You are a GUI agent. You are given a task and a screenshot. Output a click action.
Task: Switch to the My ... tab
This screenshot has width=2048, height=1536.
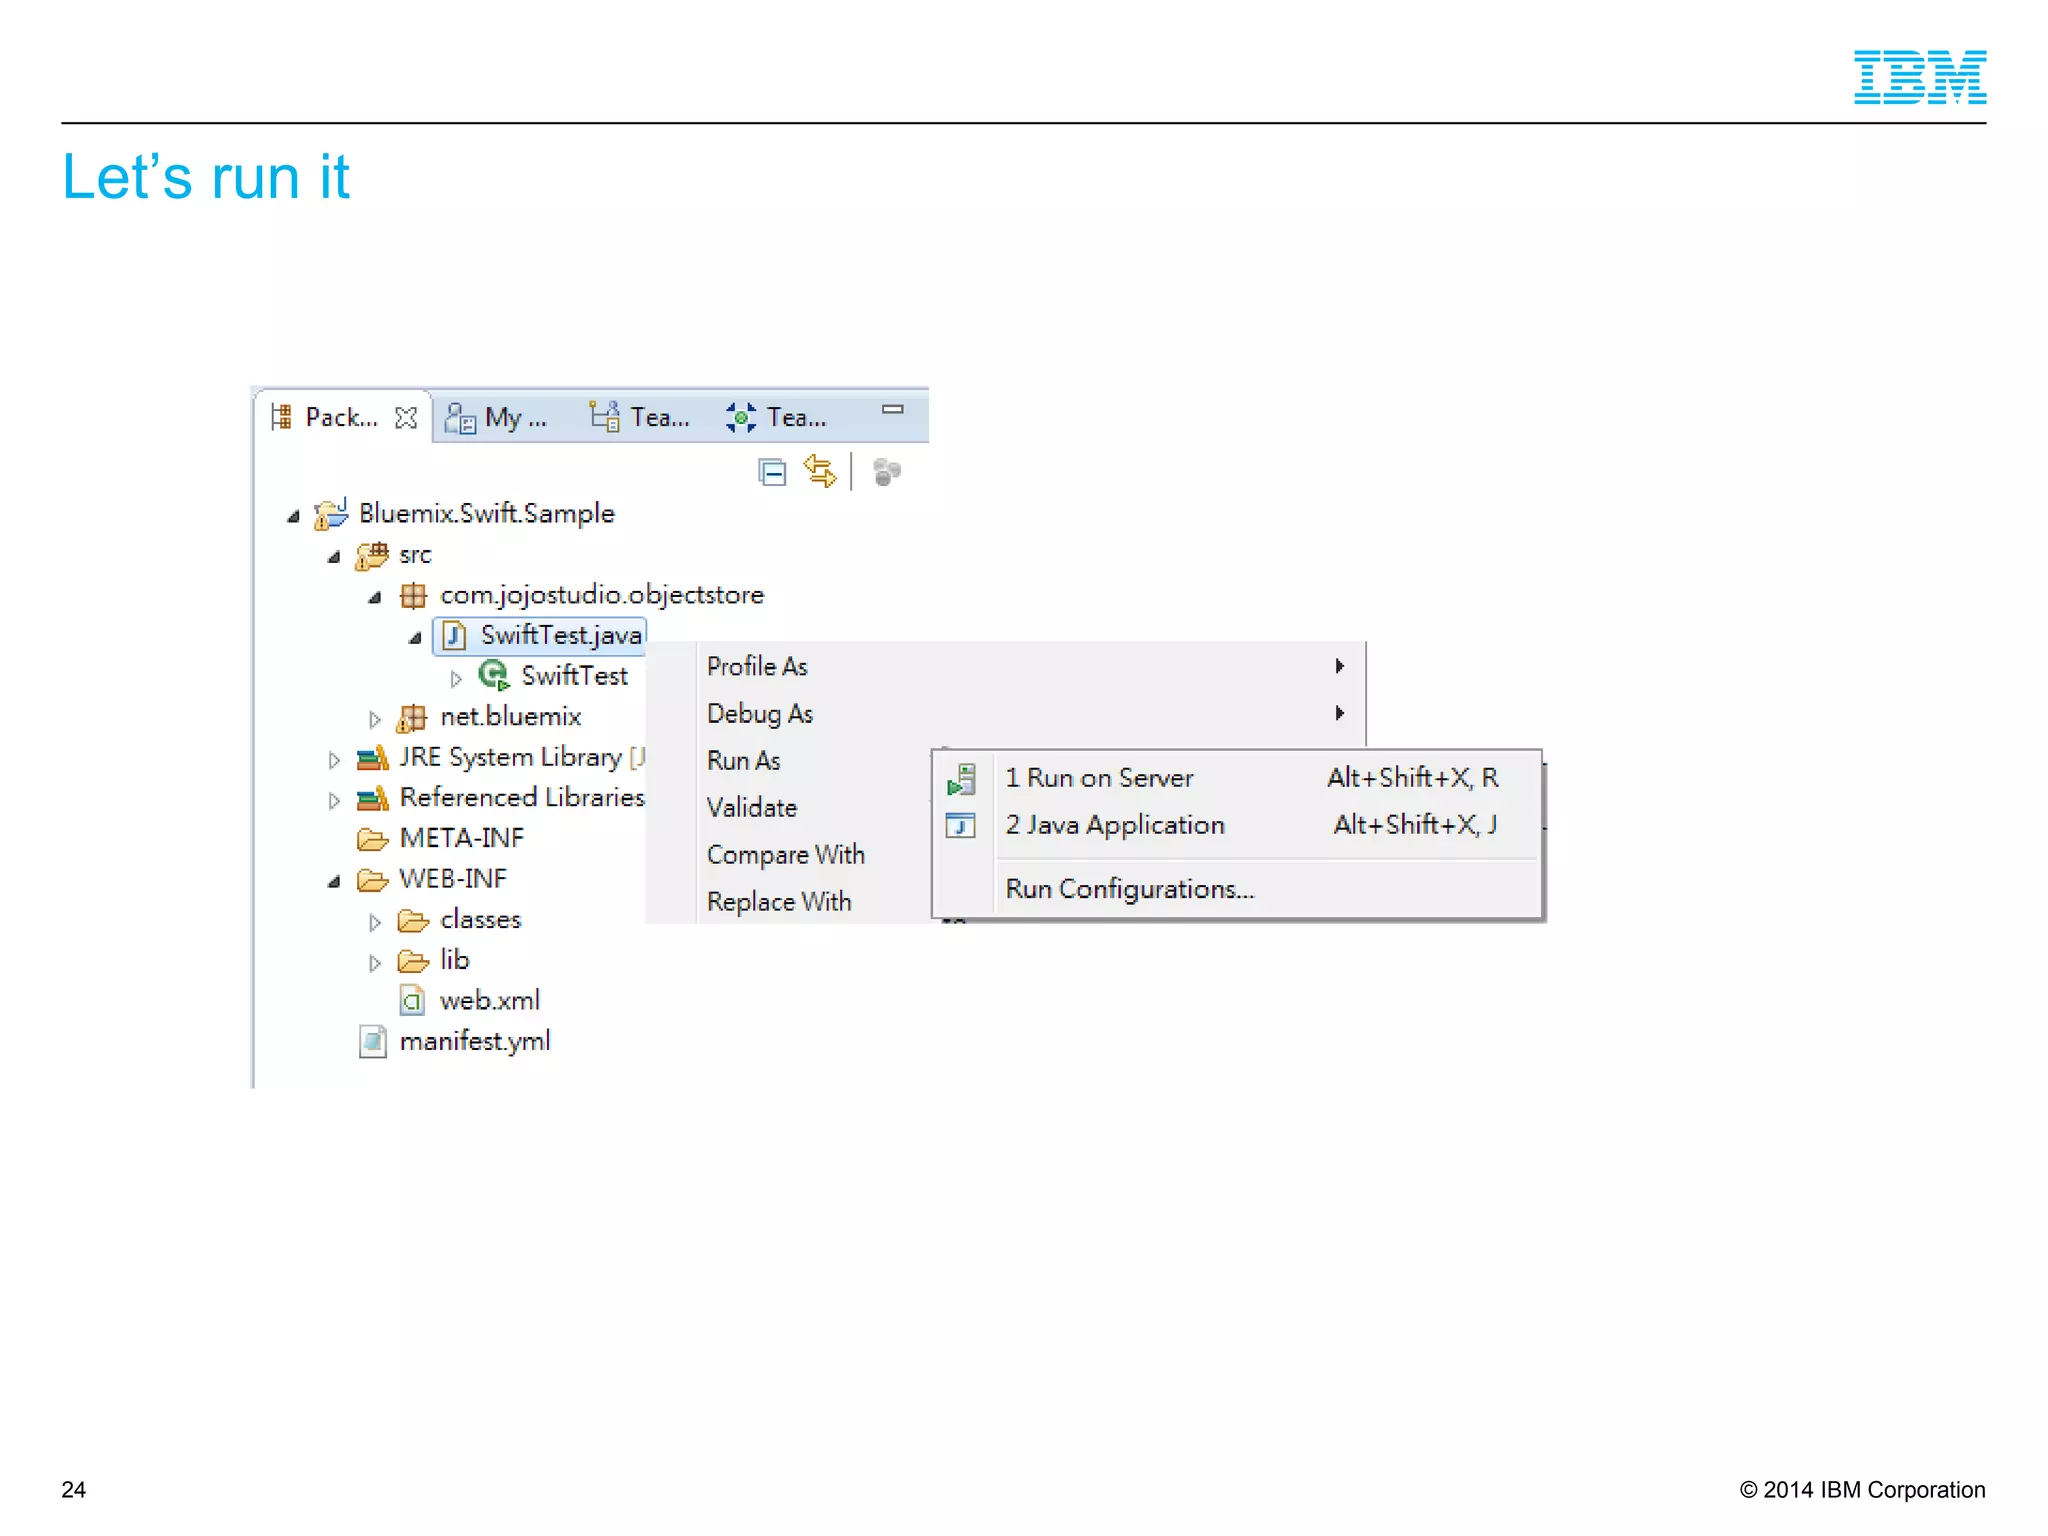click(x=496, y=417)
